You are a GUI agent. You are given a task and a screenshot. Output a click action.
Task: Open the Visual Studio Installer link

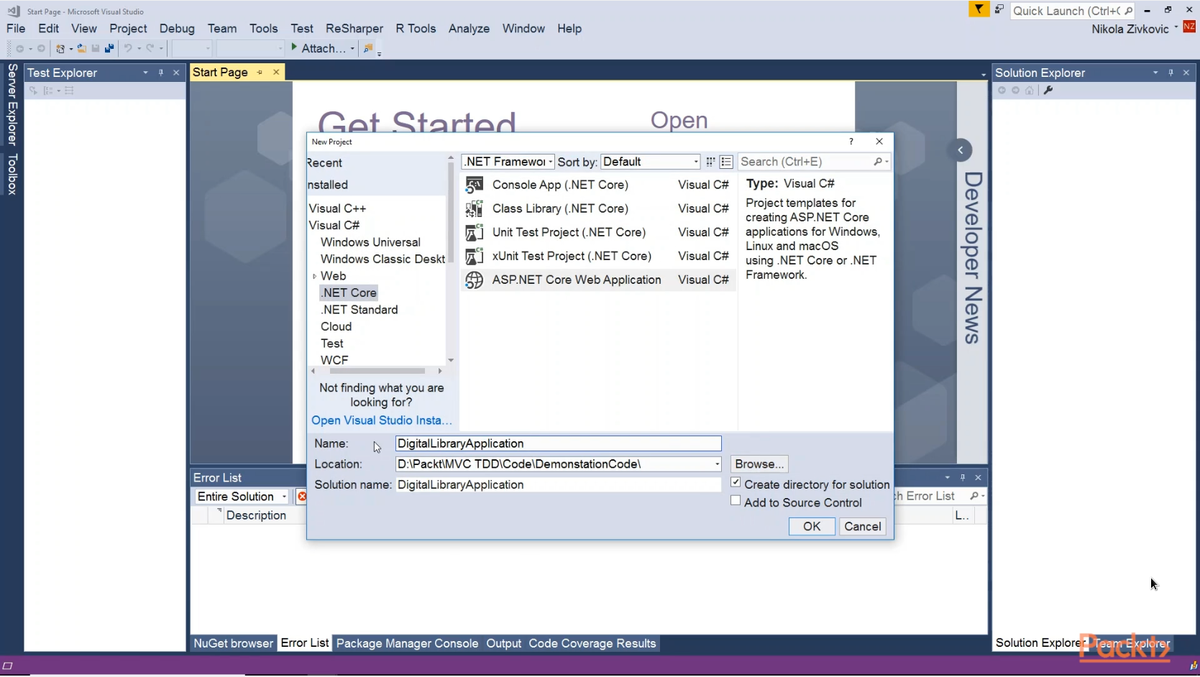click(382, 421)
